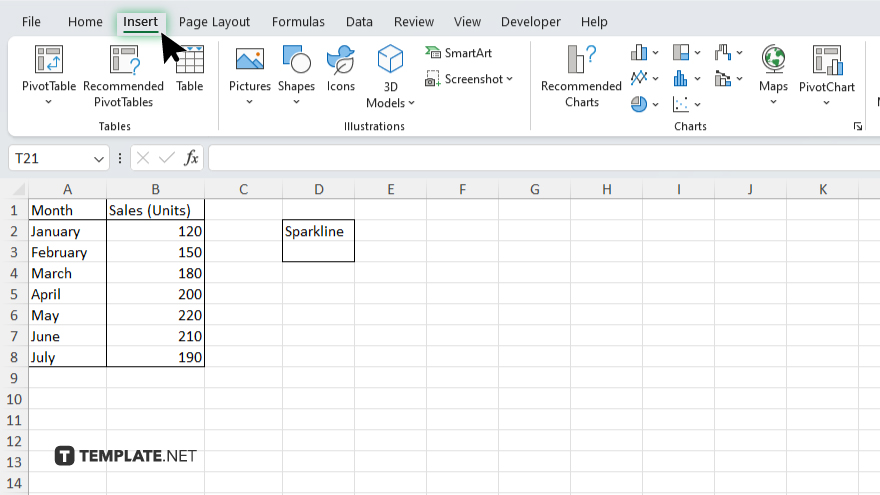Expand the Shapes gallery dropdown
Viewport: 880px width, 495px height.
tap(296, 102)
